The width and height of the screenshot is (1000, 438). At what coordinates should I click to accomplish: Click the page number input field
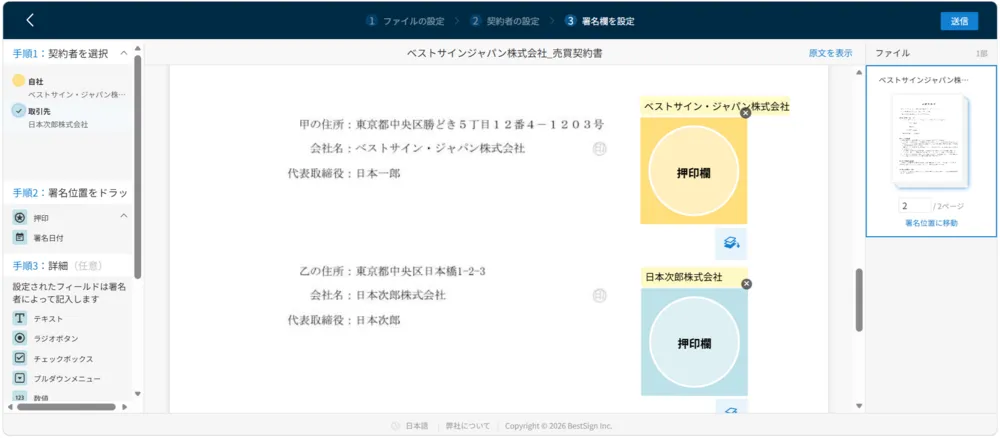click(914, 207)
